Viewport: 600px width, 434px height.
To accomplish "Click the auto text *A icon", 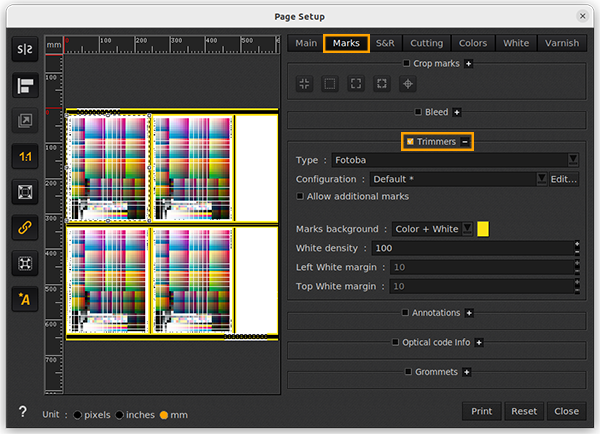I will click(24, 298).
